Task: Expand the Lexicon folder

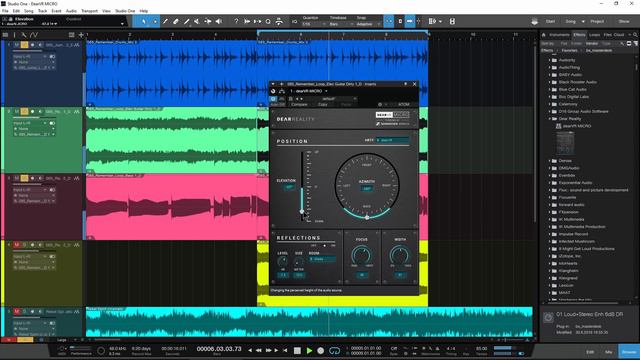Action: (x=549, y=285)
